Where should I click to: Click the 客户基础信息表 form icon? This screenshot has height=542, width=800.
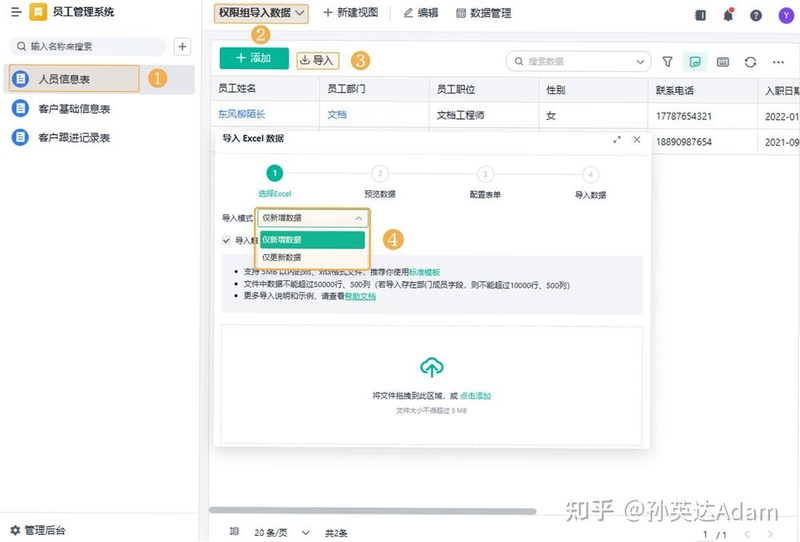(x=20, y=108)
